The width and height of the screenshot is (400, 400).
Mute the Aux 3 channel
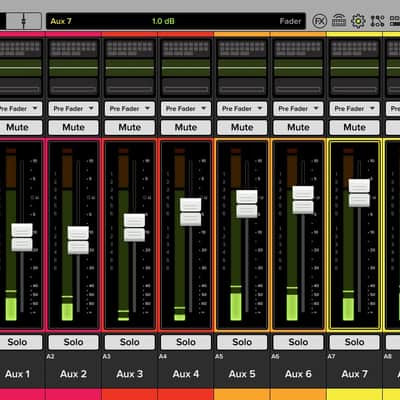coord(130,127)
